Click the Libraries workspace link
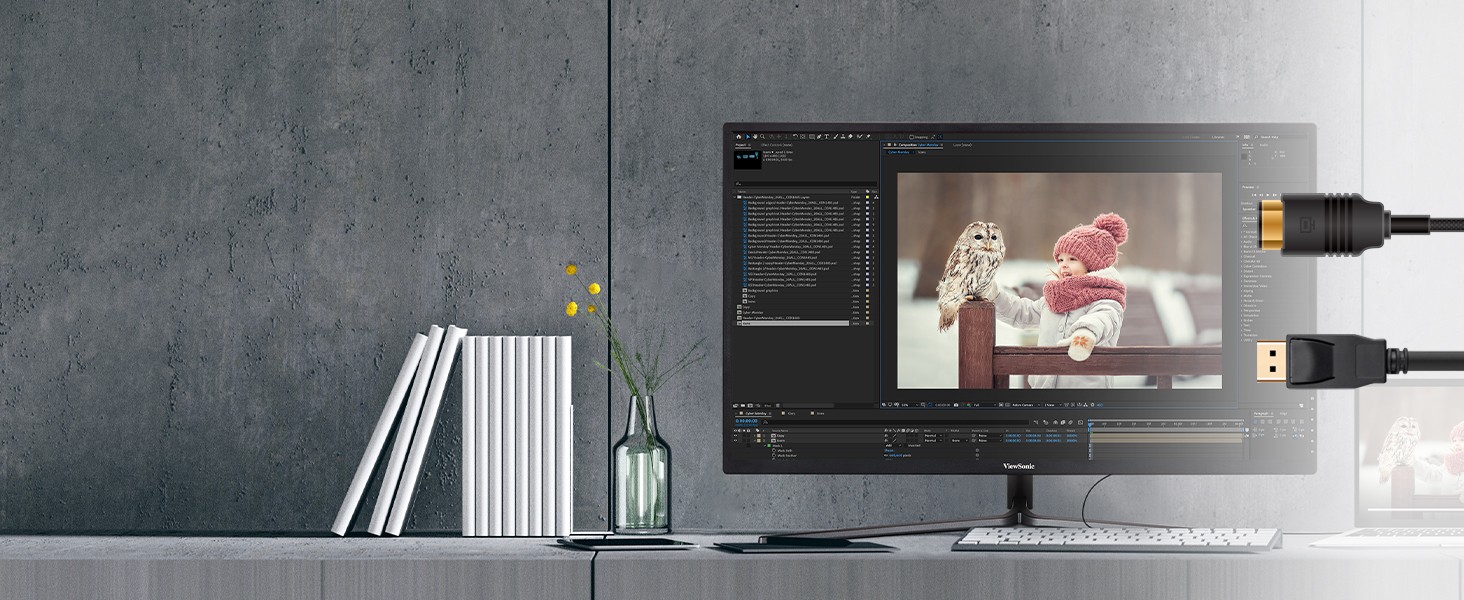1464x600 pixels. pyautogui.click(x=1217, y=137)
